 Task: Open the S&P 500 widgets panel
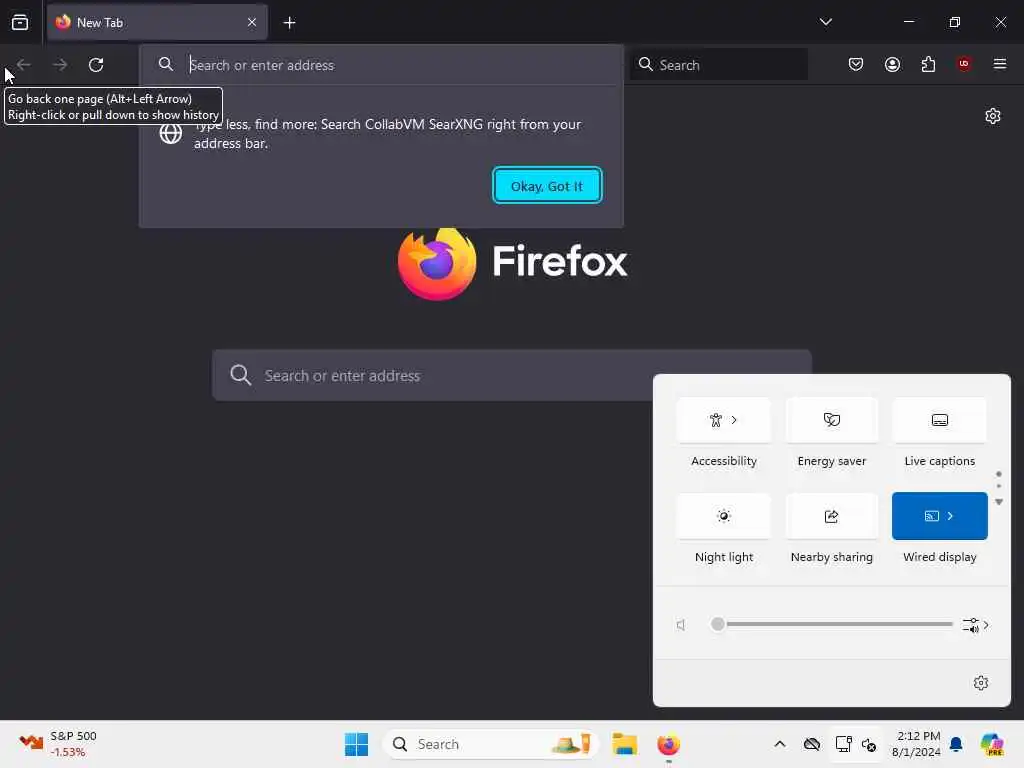pos(59,744)
